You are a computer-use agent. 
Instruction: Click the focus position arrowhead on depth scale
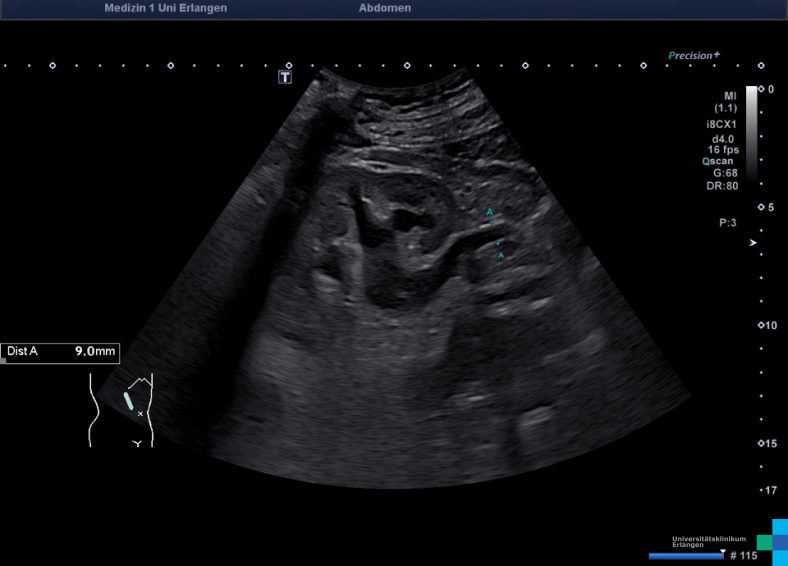point(753,243)
